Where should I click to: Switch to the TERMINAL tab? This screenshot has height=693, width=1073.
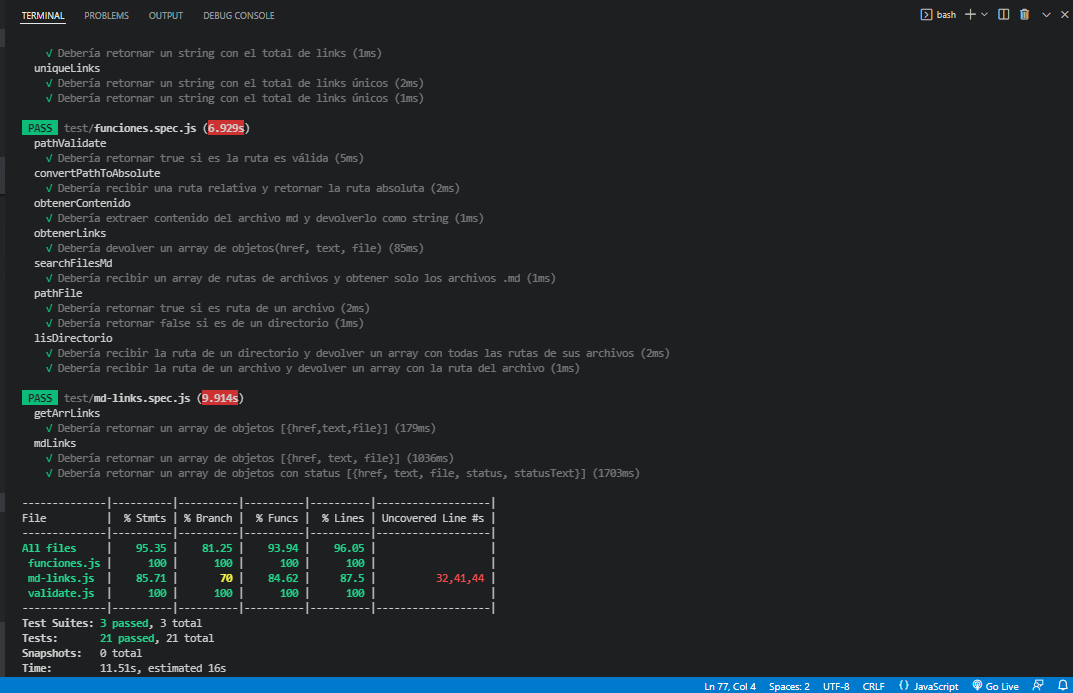(42, 15)
